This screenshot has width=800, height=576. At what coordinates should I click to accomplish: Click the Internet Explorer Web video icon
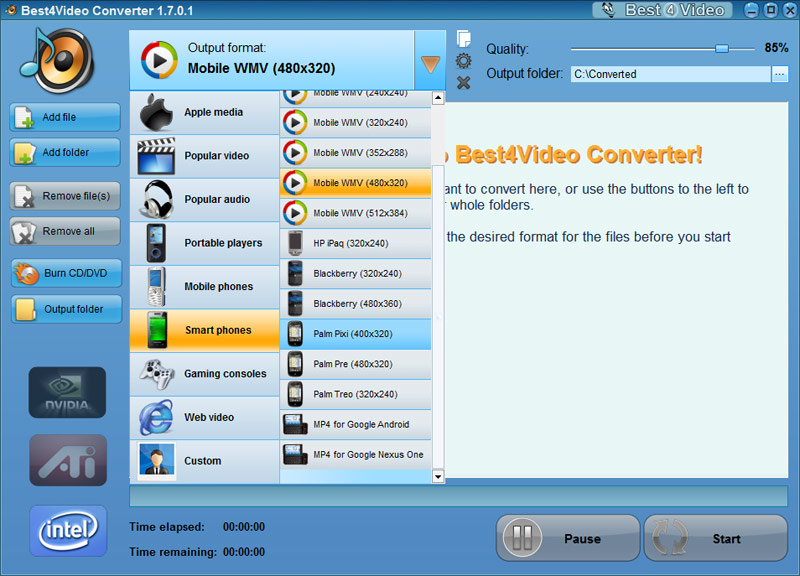pyautogui.click(x=156, y=417)
